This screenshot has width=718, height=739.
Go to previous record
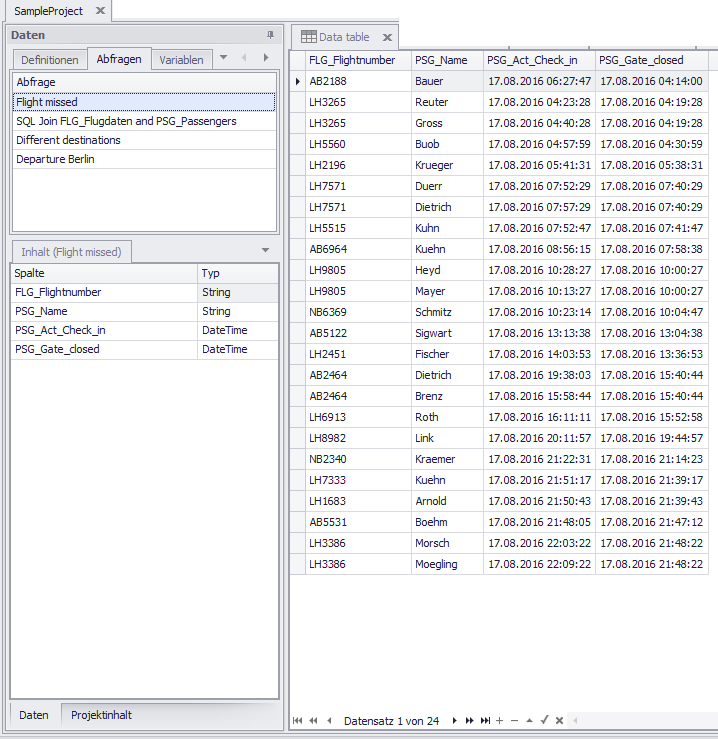(329, 720)
